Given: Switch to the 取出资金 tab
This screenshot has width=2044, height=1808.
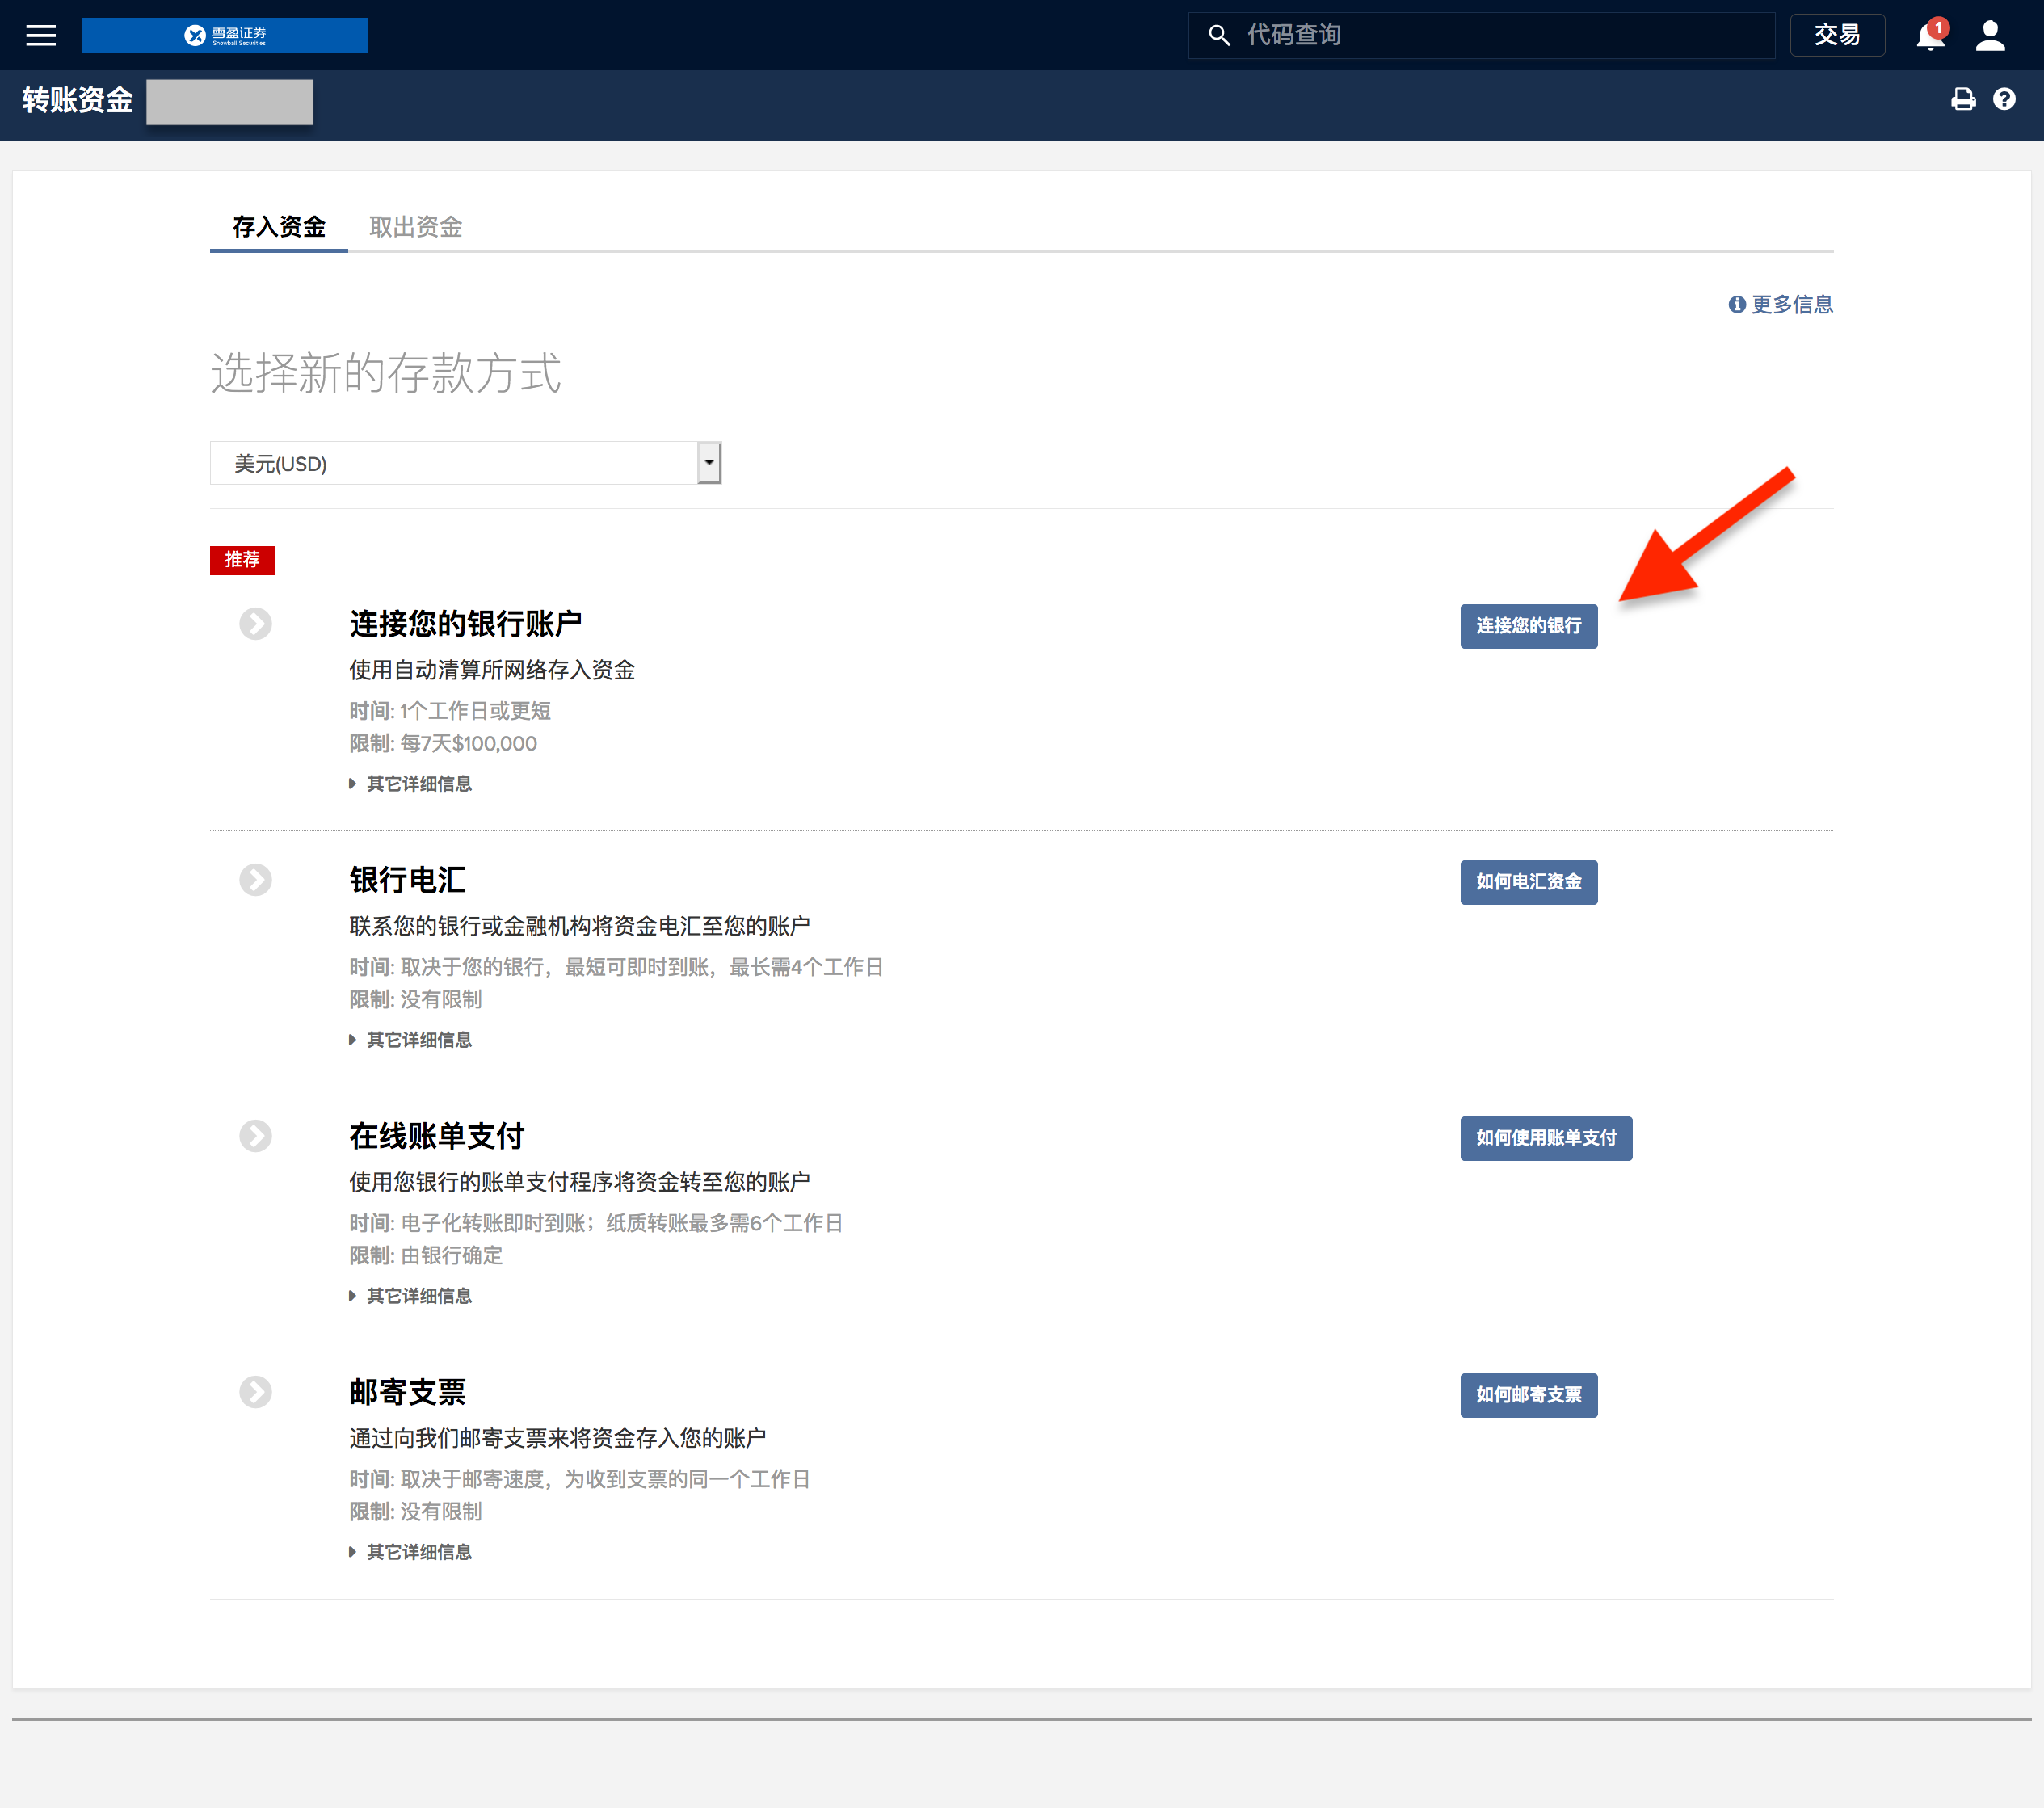Looking at the screenshot, I should click(415, 227).
